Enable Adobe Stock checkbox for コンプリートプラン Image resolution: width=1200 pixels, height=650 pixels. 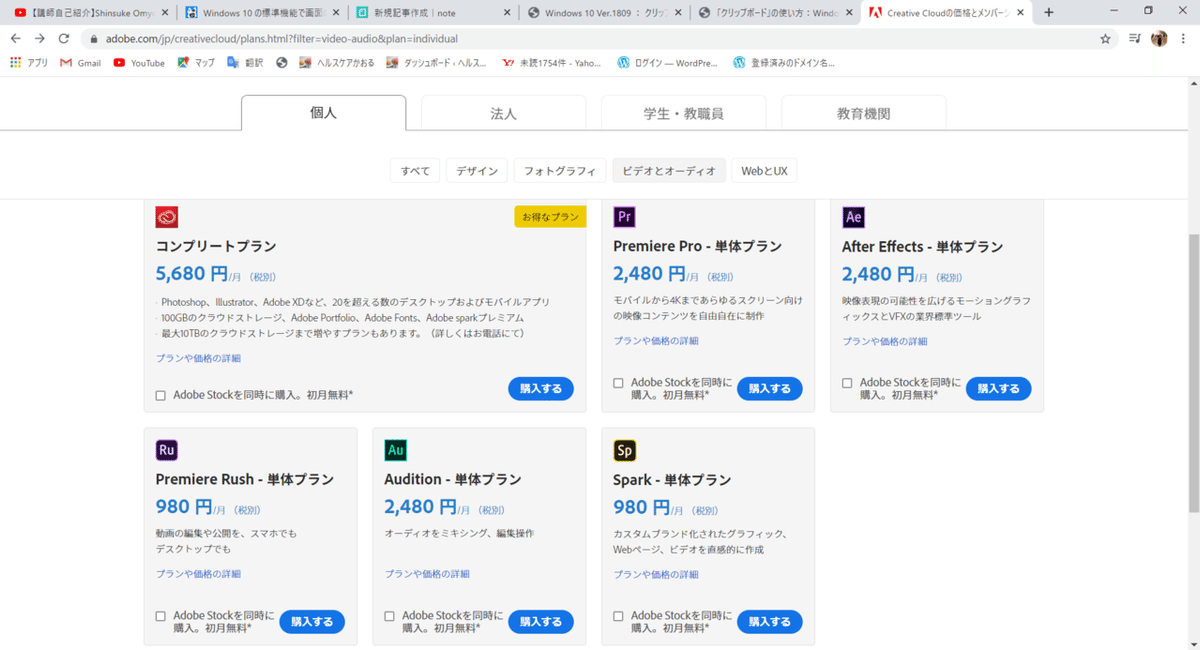161,396
